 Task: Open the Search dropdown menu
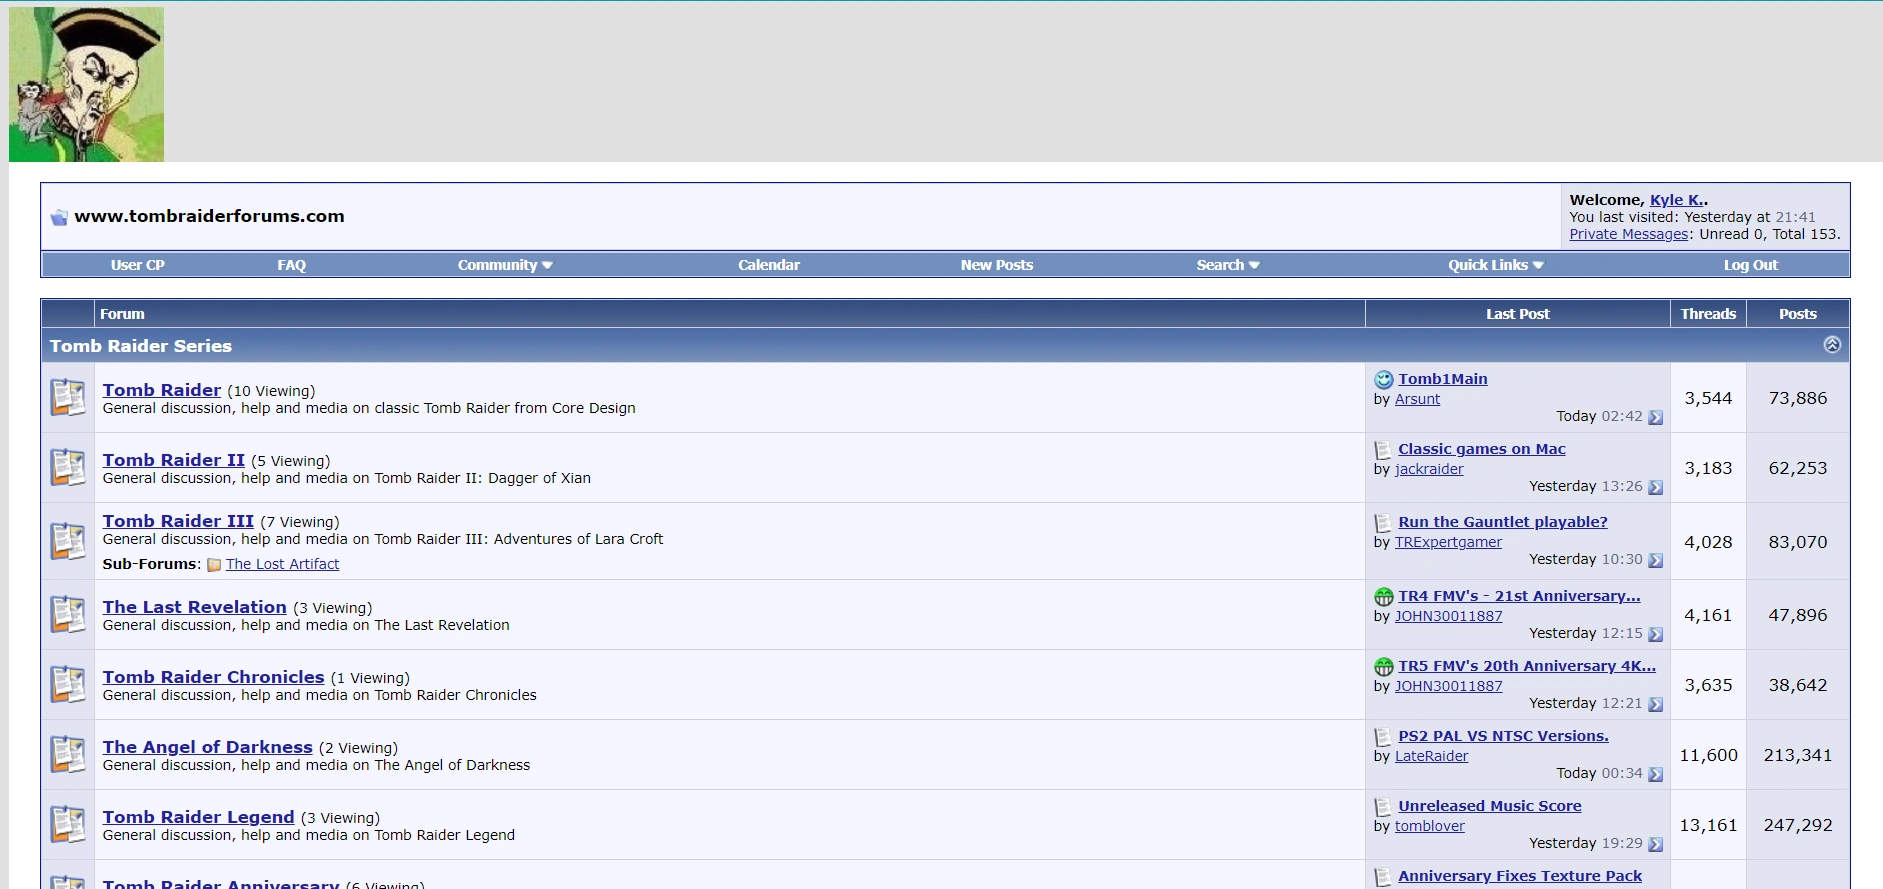tap(1228, 265)
